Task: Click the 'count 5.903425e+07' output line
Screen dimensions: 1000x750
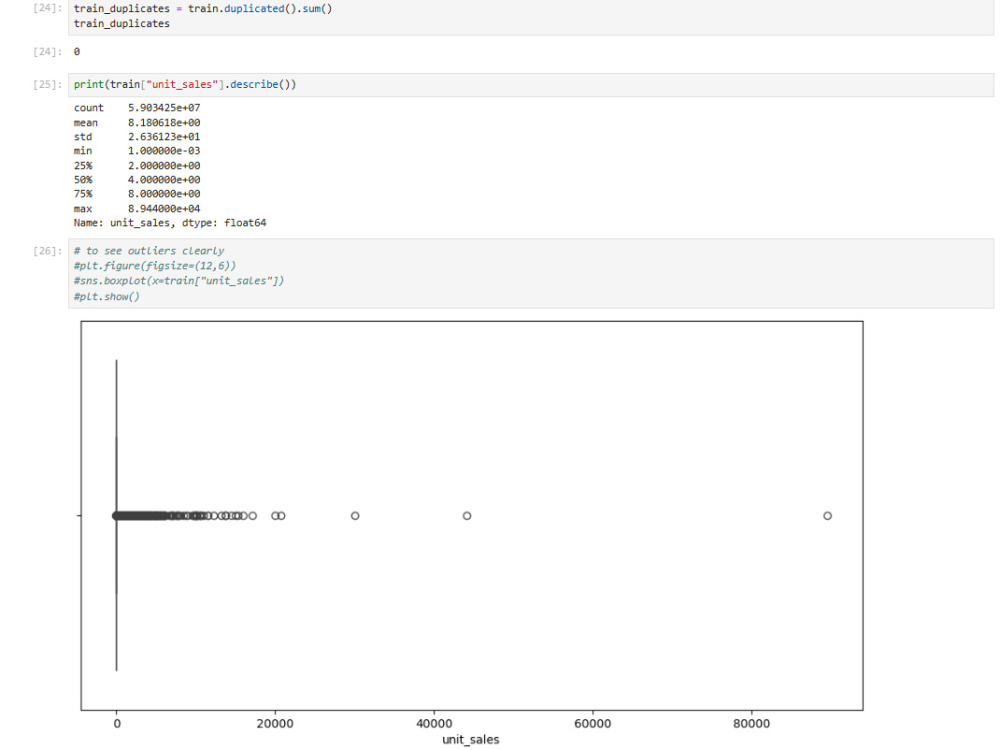Action: [x=137, y=108]
